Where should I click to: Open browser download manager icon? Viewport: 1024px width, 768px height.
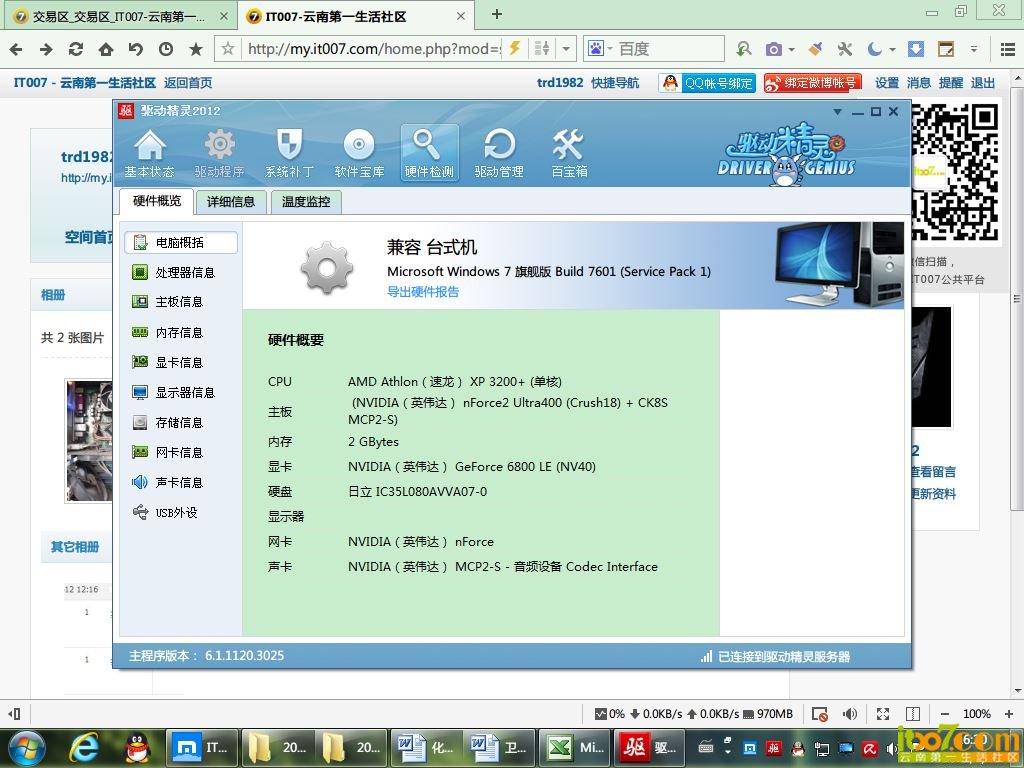click(x=916, y=49)
